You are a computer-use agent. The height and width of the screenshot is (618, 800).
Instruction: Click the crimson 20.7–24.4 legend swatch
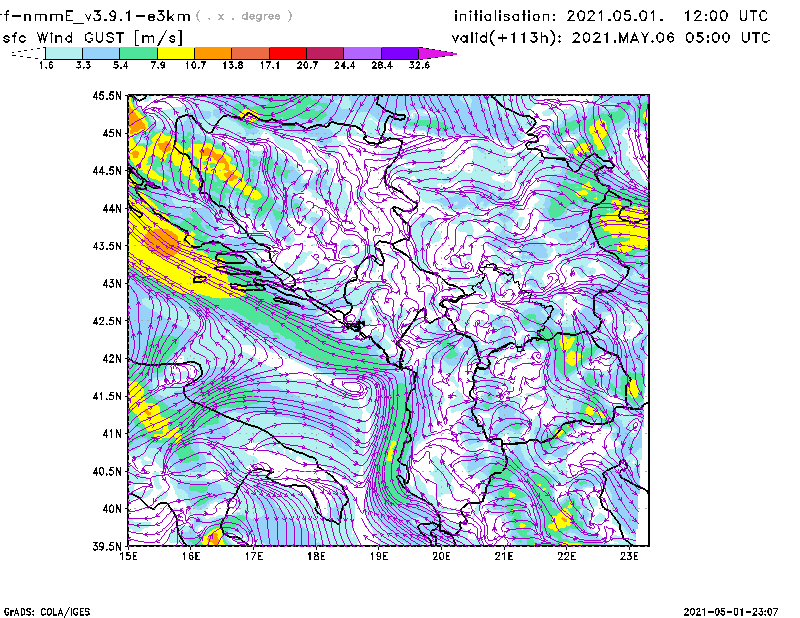point(325,53)
